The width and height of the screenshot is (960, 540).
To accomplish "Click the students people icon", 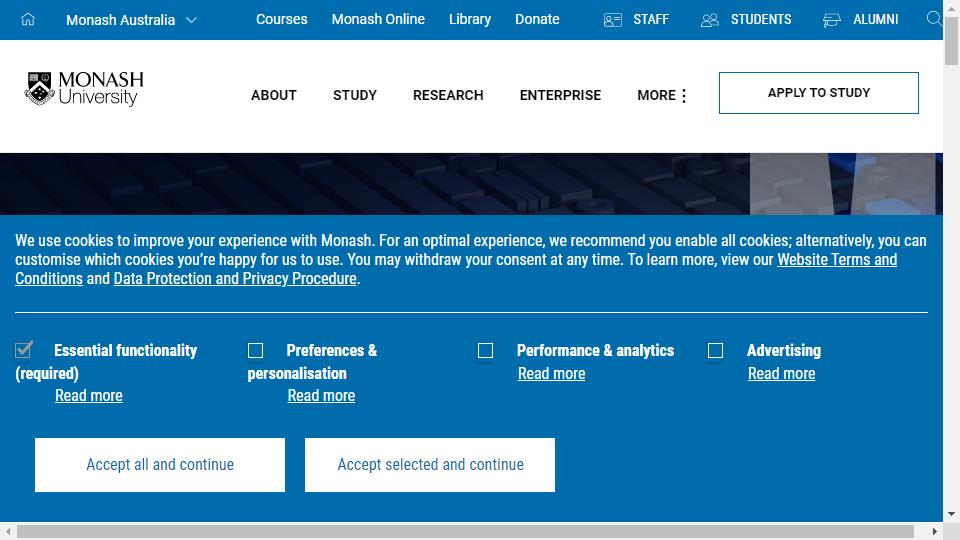I will coord(710,20).
